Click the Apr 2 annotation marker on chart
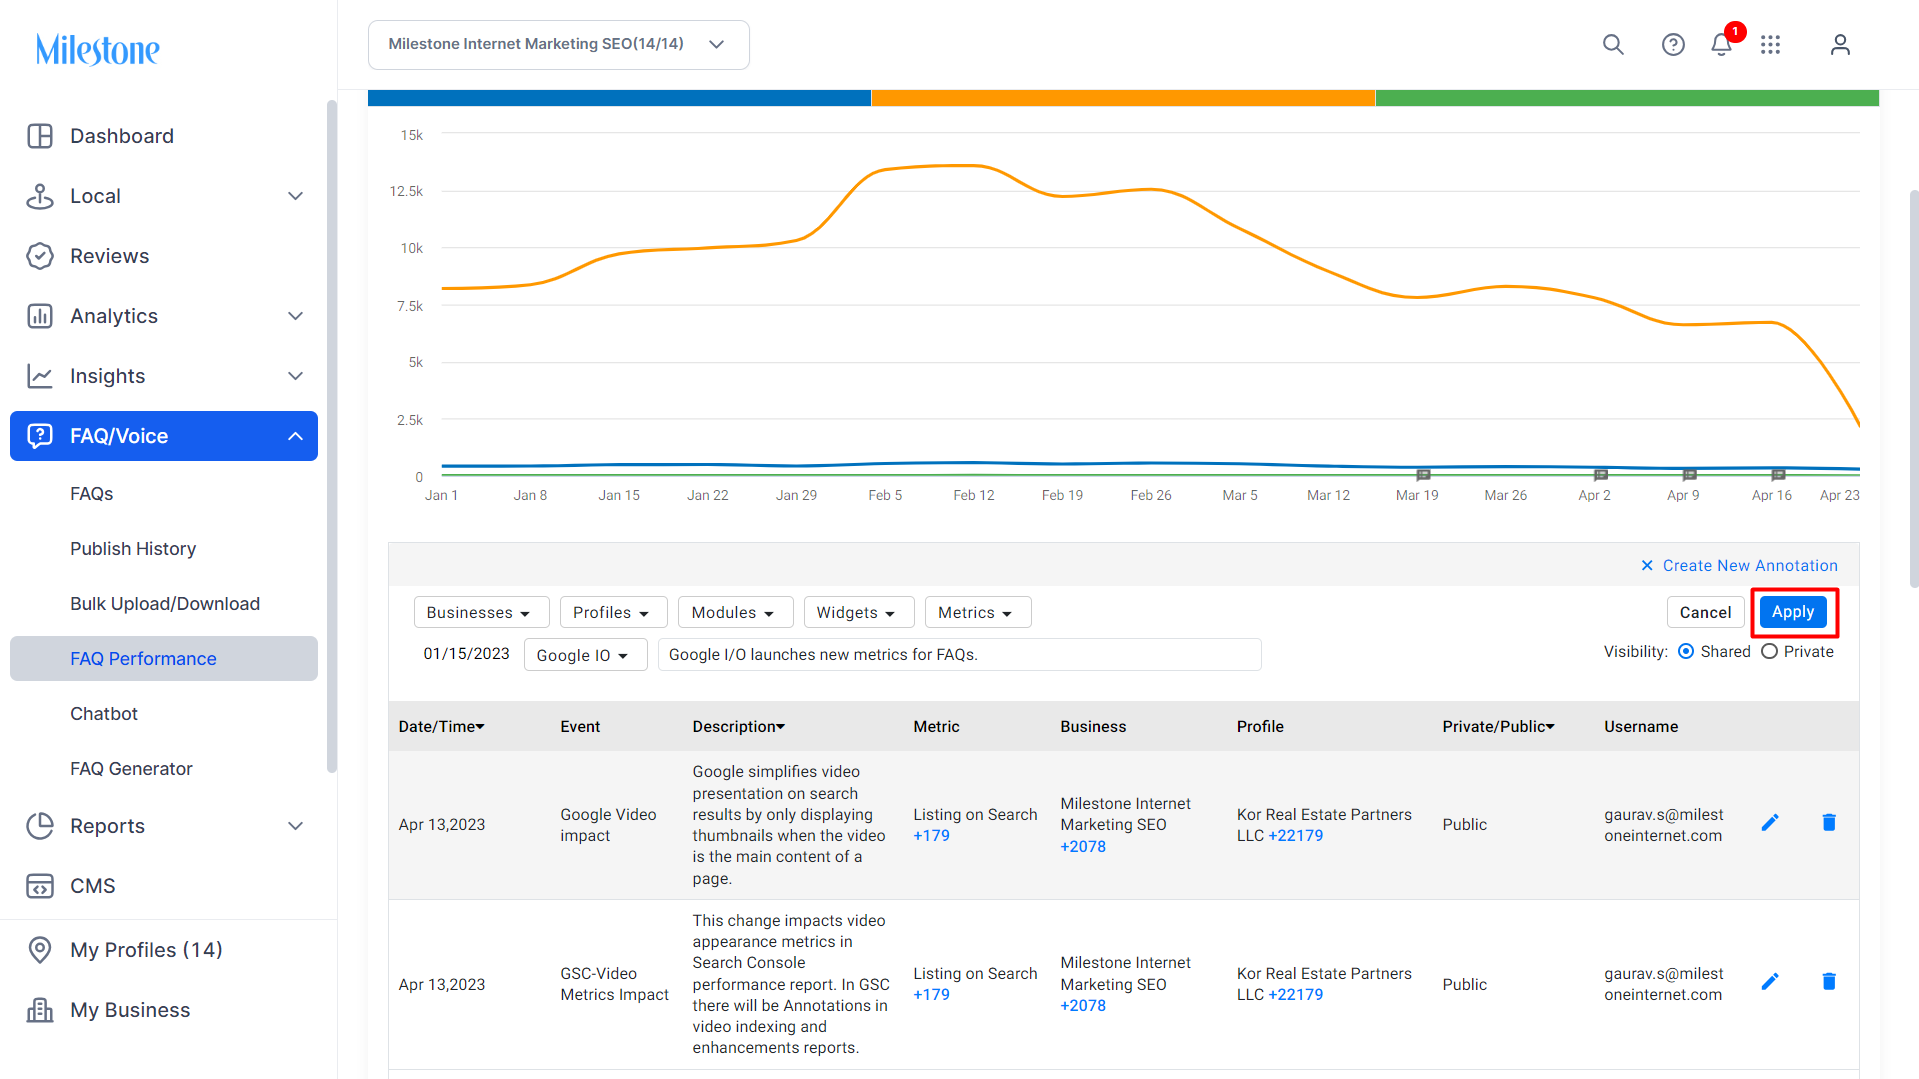The width and height of the screenshot is (1919, 1079). click(1601, 475)
